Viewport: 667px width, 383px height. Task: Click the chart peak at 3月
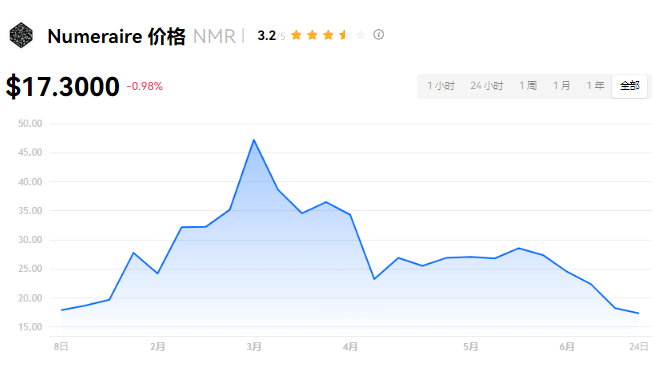click(x=254, y=140)
